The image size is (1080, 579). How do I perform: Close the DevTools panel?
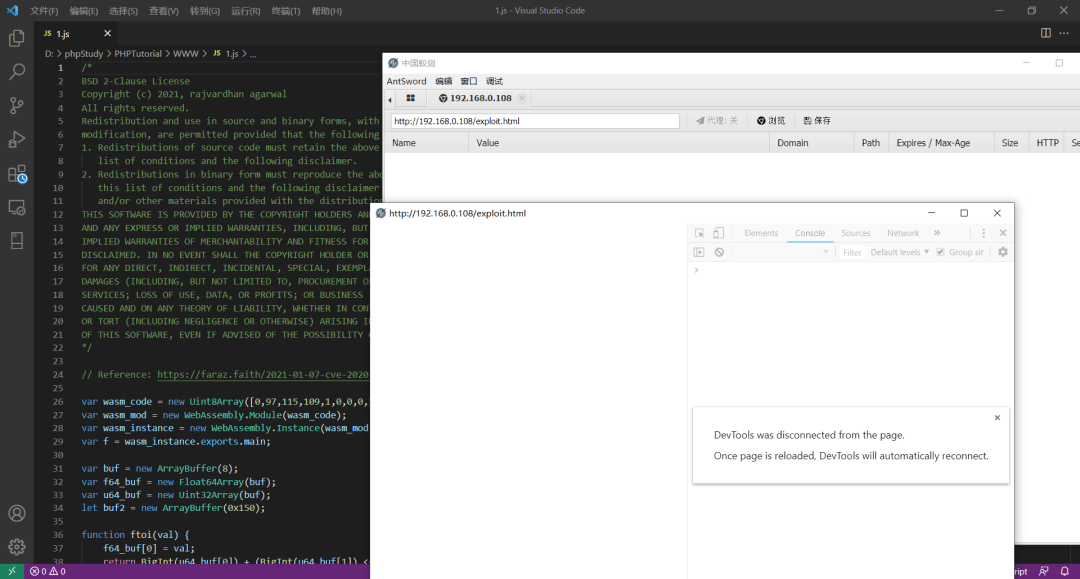(x=1003, y=233)
